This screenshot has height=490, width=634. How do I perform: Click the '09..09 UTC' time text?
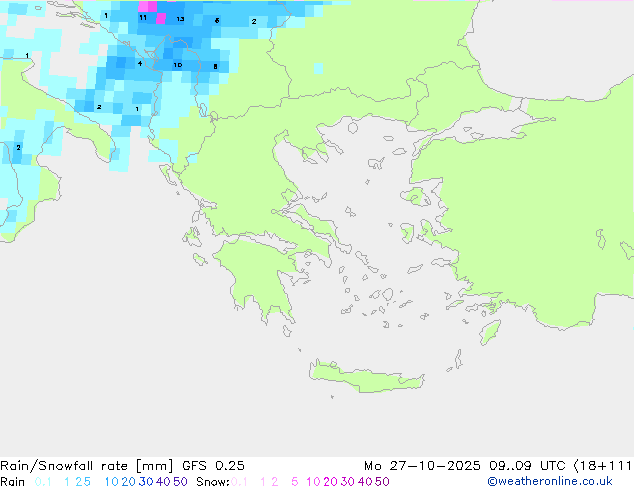pyautogui.click(x=527, y=466)
